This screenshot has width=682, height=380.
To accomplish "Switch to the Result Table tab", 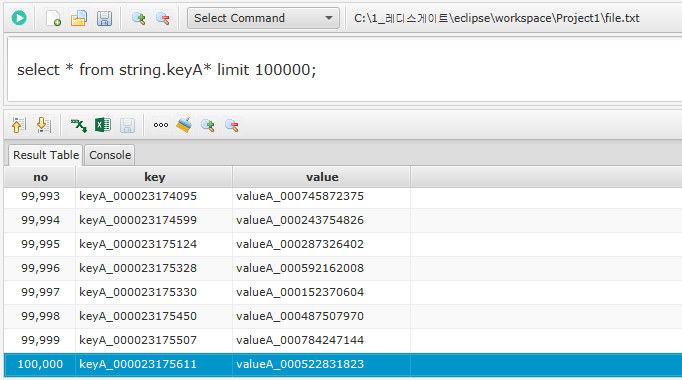I will point(46,155).
